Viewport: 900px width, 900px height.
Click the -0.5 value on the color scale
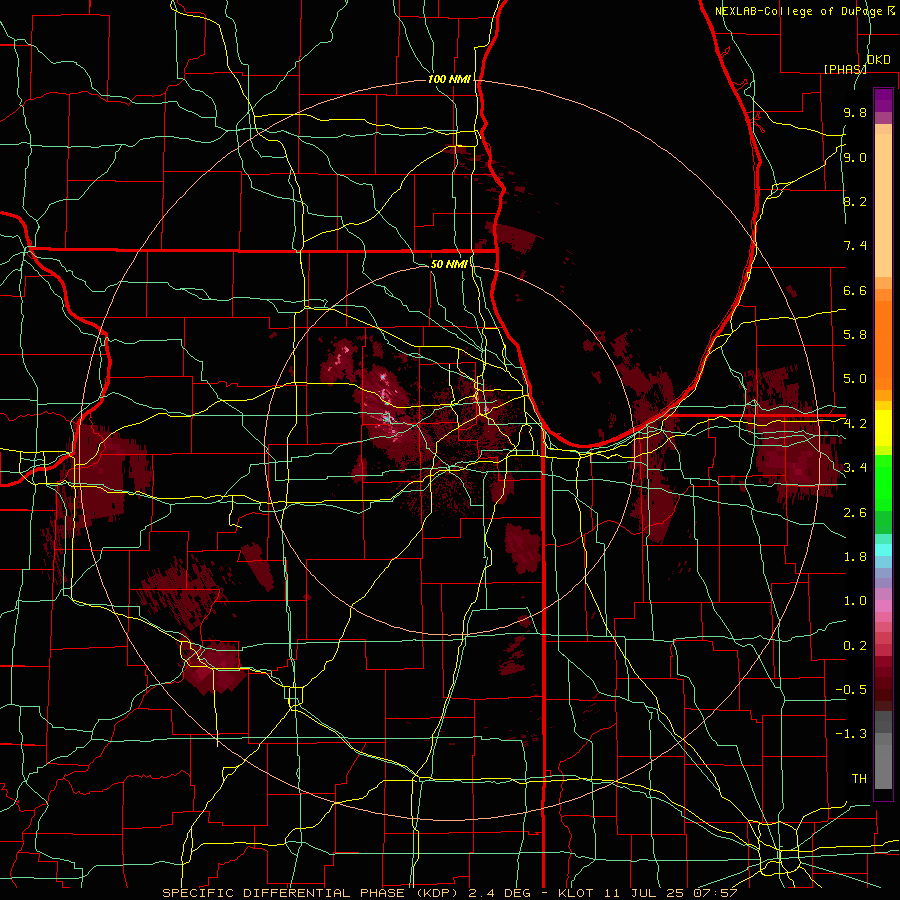point(851,690)
